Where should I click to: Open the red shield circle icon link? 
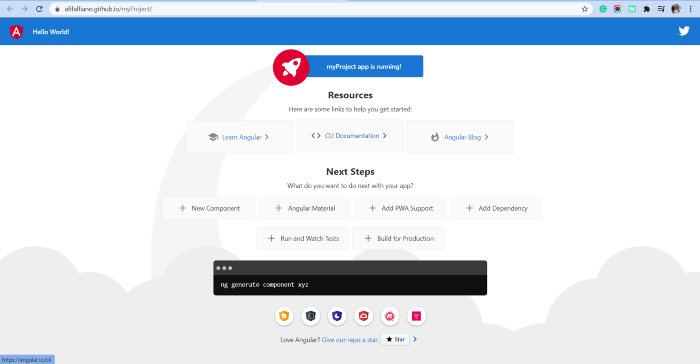click(x=363, y=316)
